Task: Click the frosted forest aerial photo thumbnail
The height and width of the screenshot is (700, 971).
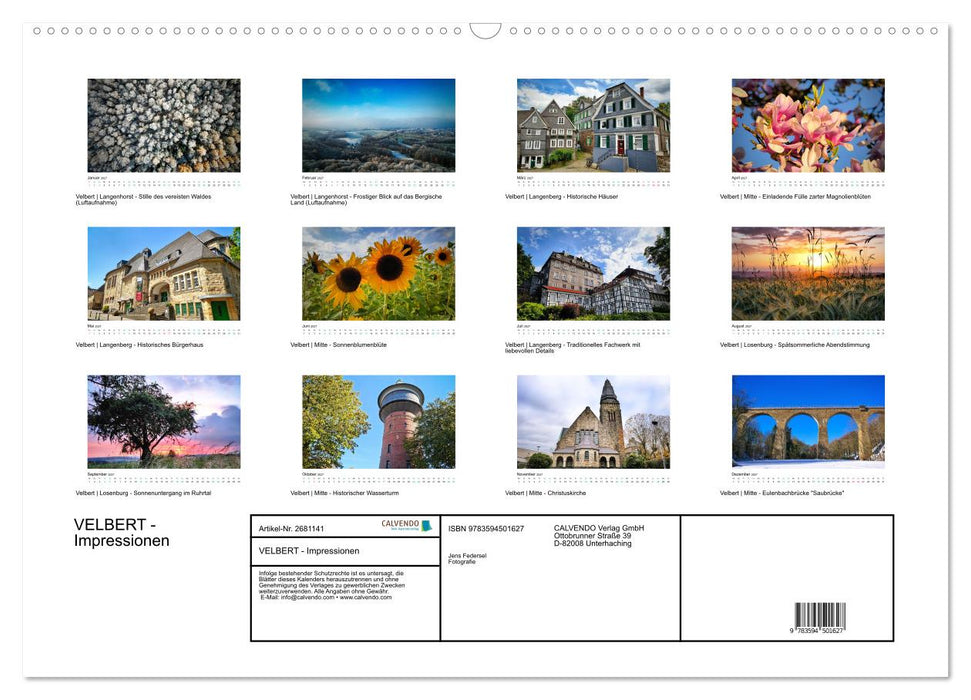Action: [164, 125]
